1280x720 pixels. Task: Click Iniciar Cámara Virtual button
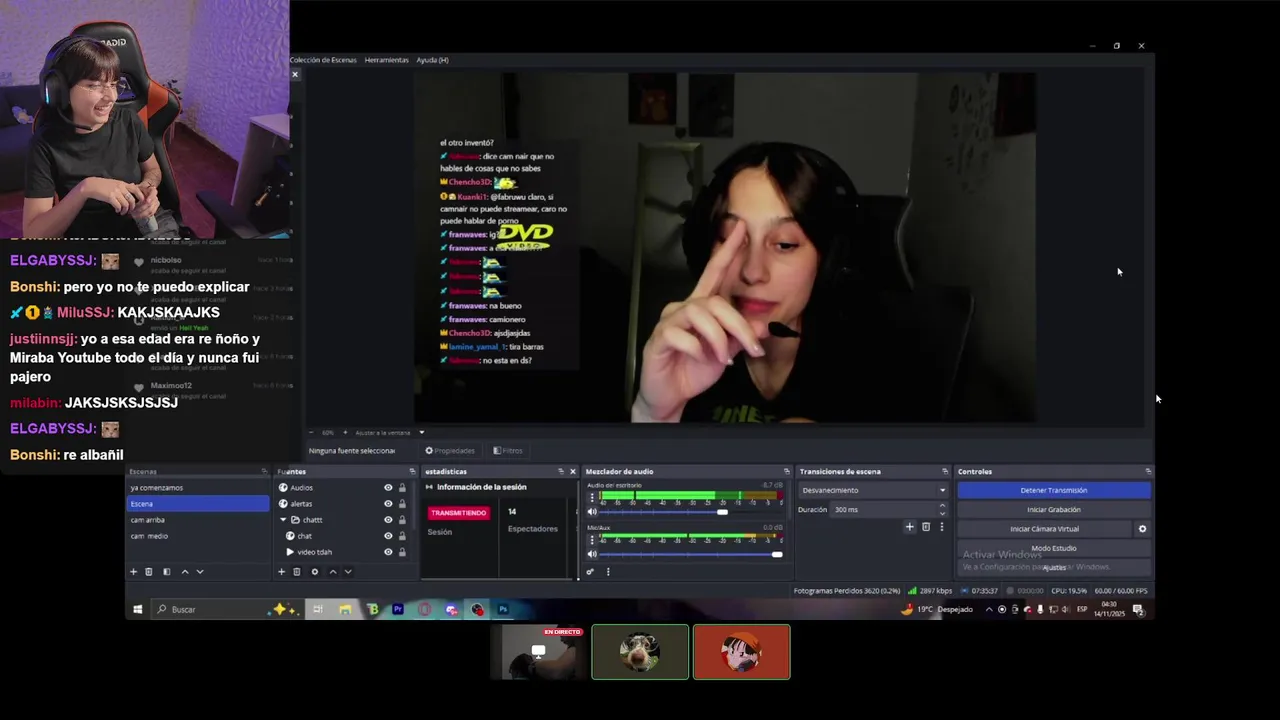pyautogui.click(x=1045, y=529)
